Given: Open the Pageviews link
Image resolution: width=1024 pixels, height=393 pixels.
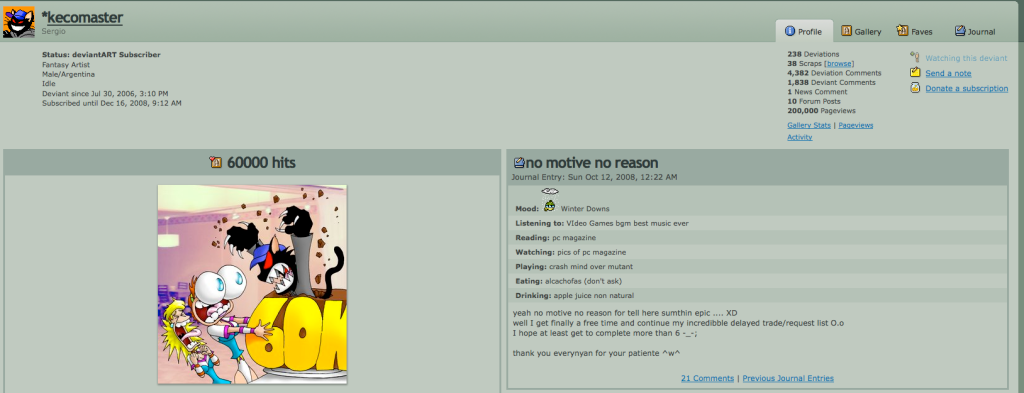Looking at the screenshot, I should point(856,125).
